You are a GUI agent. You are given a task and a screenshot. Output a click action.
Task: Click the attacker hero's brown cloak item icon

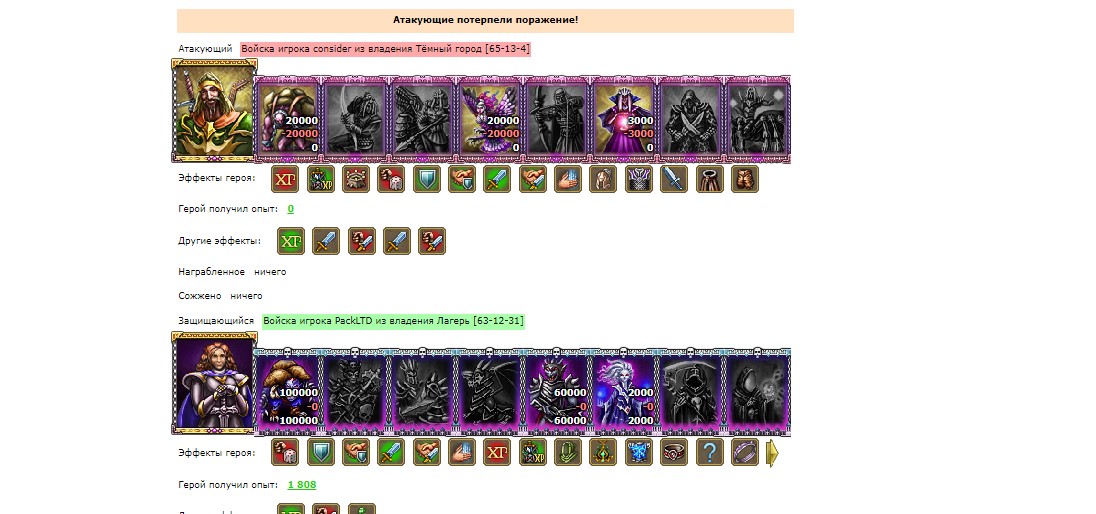[709, 179]
